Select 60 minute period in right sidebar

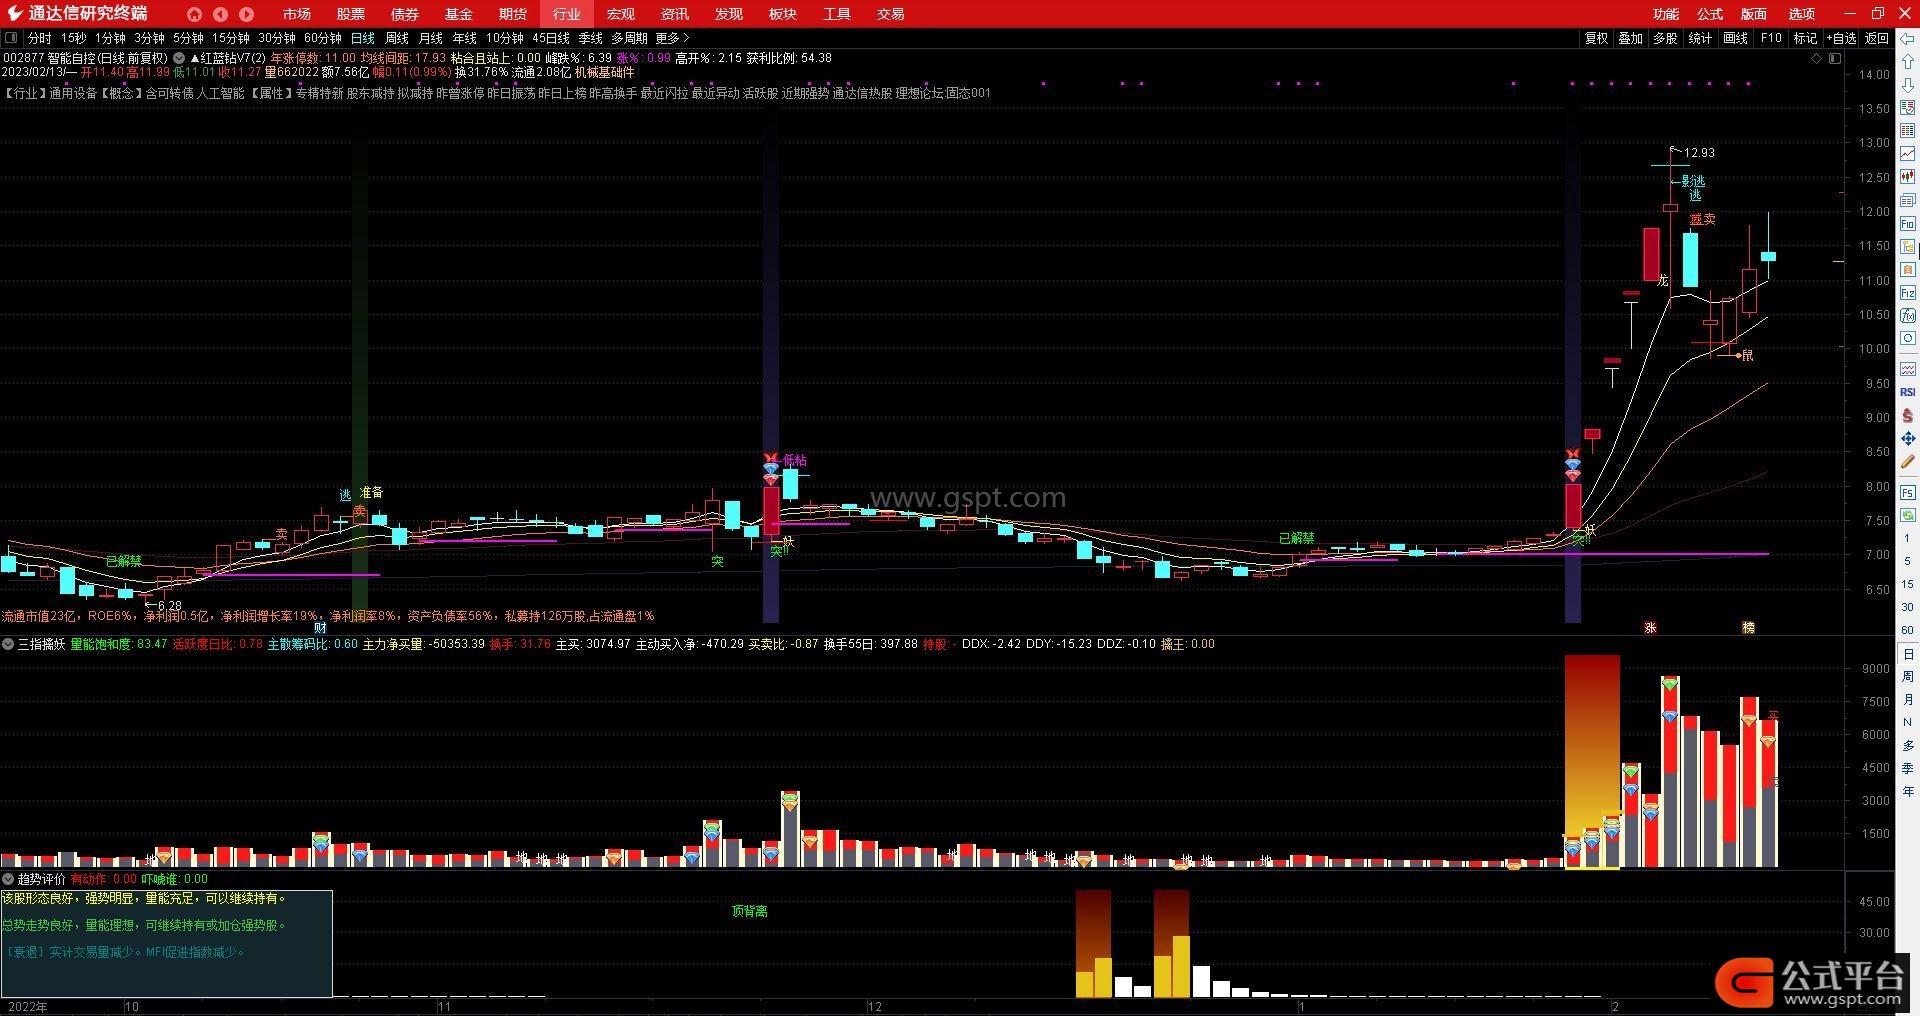coord(1908,630)
